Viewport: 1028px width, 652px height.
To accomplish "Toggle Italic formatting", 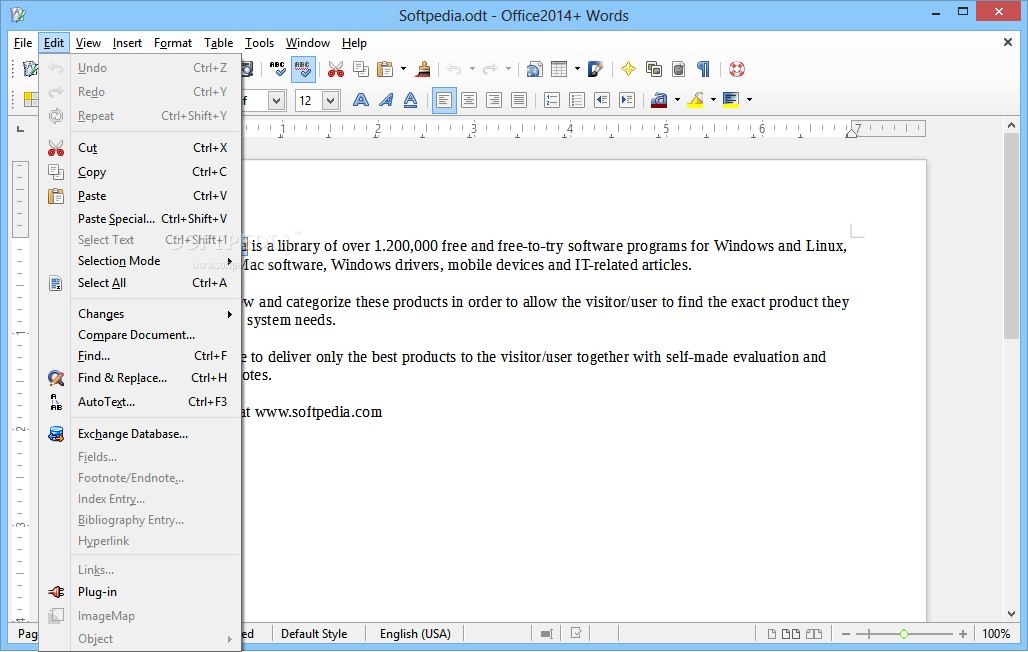I will 386,100.
